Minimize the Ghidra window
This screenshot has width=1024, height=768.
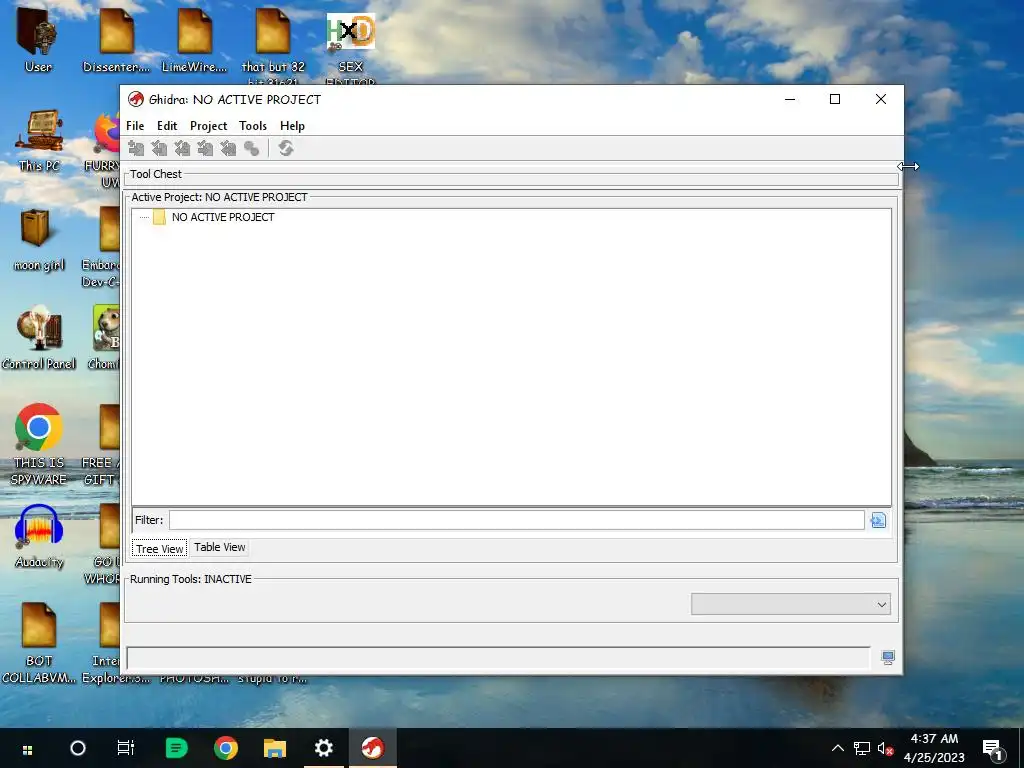point(790,99)
